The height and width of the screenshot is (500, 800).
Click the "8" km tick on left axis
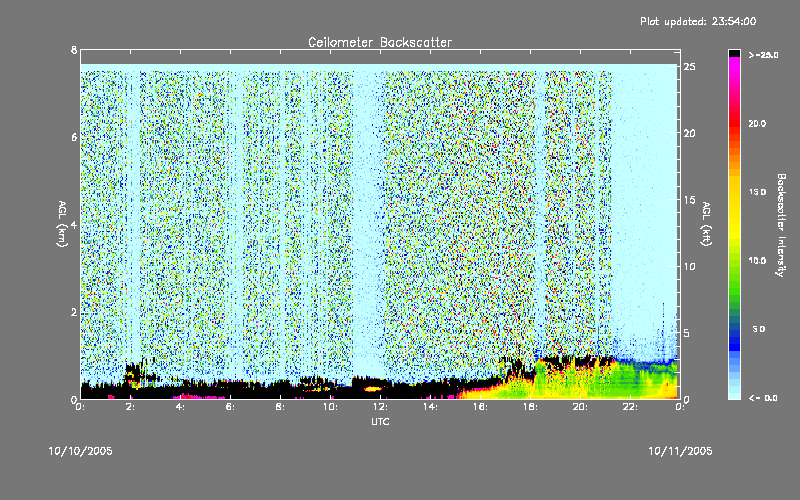click(x=74, y=51)
